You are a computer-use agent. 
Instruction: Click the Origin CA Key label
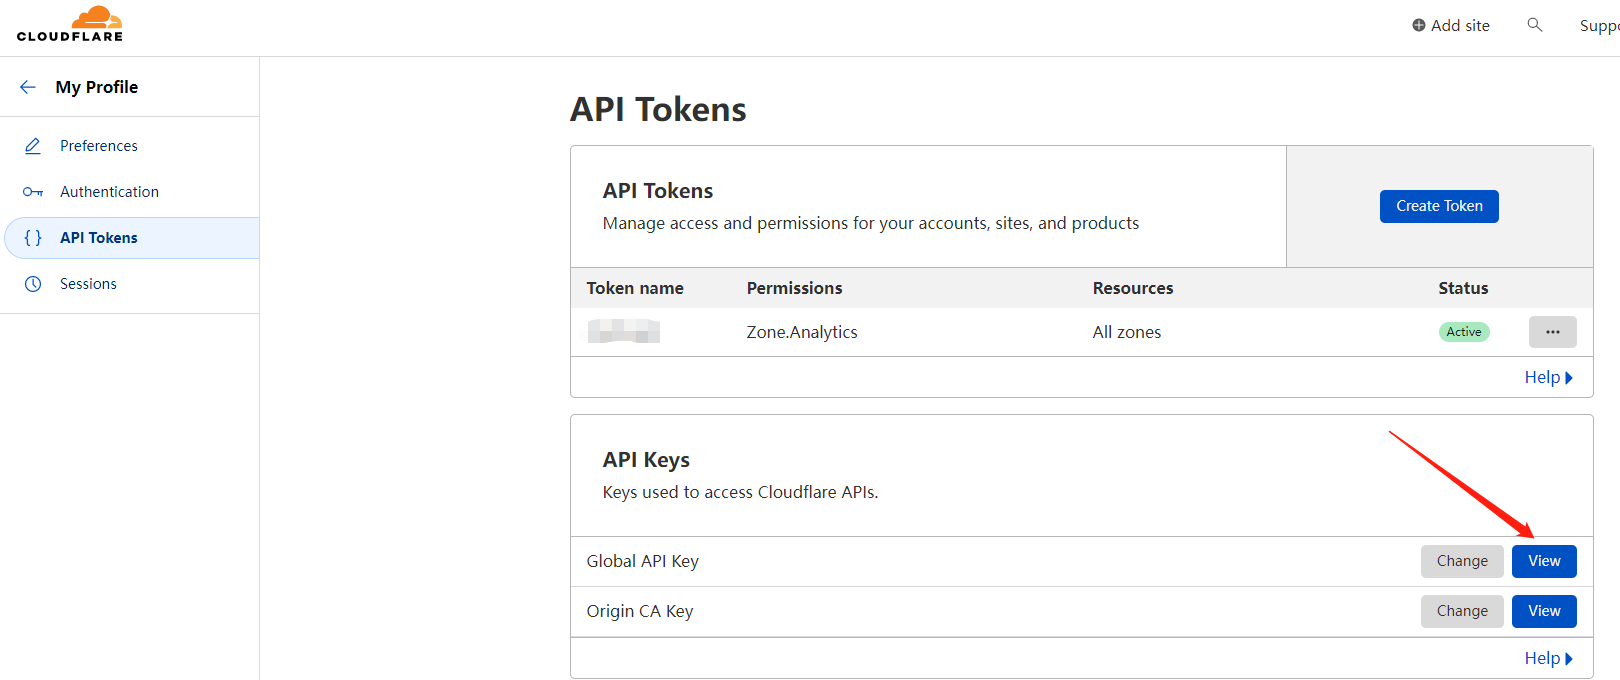tap(640, 611)
